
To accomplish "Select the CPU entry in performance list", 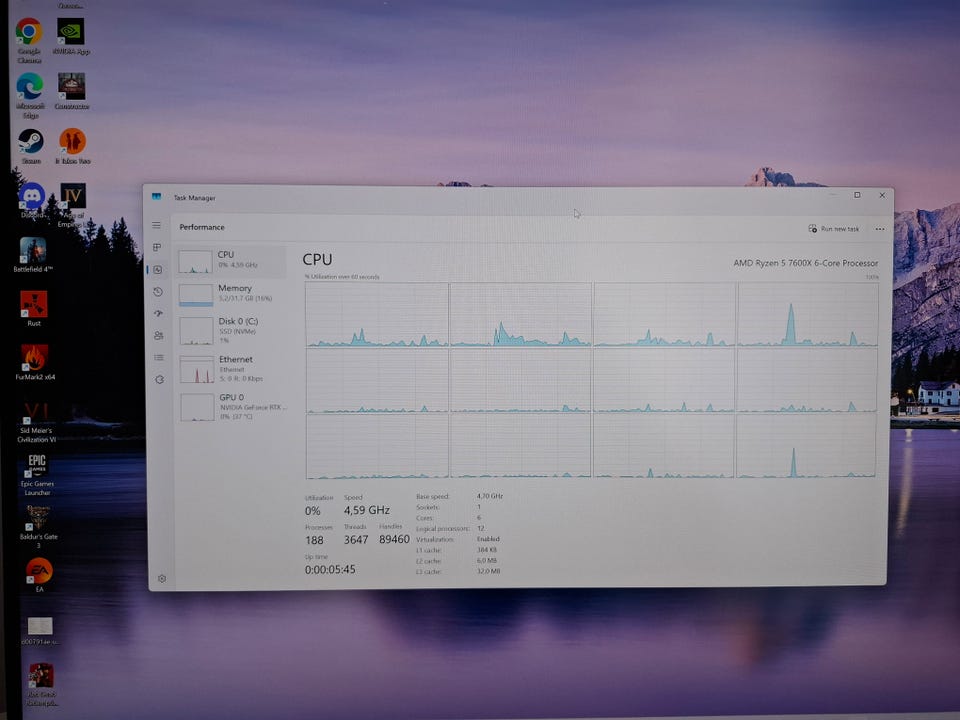I will pyautogui.click(x=231, y=261).
